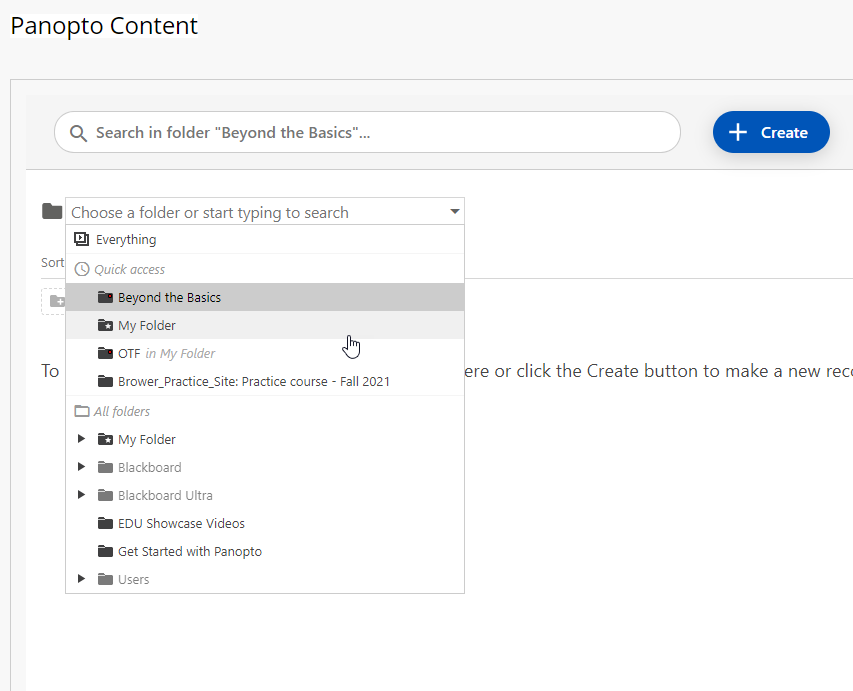Expand the Blackboard Ultra folder arrow
The width and height of the screenshot is (853, 691).
[x=82, y=495]
